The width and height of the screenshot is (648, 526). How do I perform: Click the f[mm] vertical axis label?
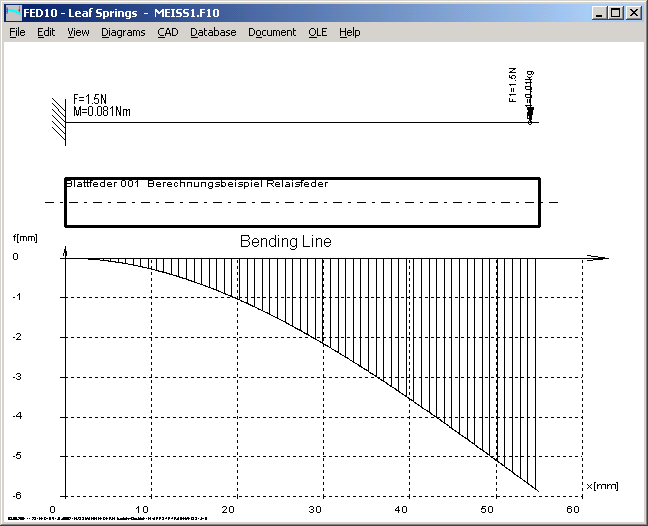(25, 237)
